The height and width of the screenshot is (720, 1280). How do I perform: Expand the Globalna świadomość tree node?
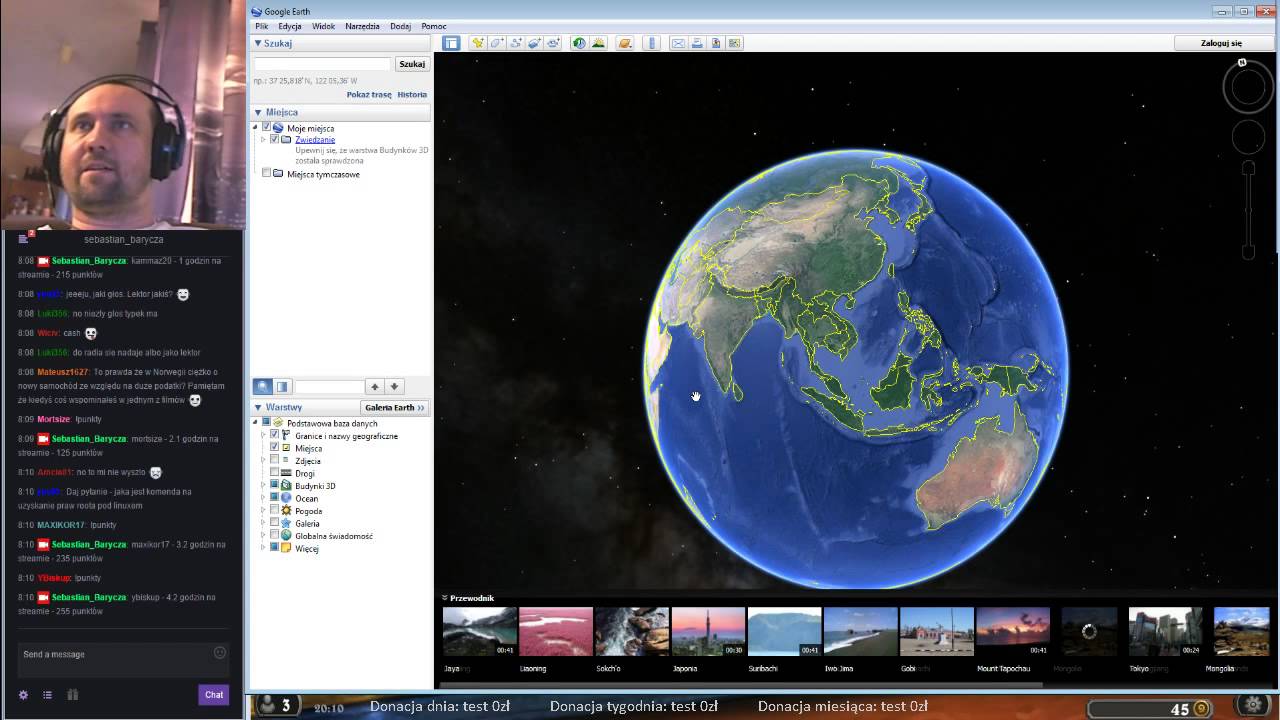coord(263,535)
